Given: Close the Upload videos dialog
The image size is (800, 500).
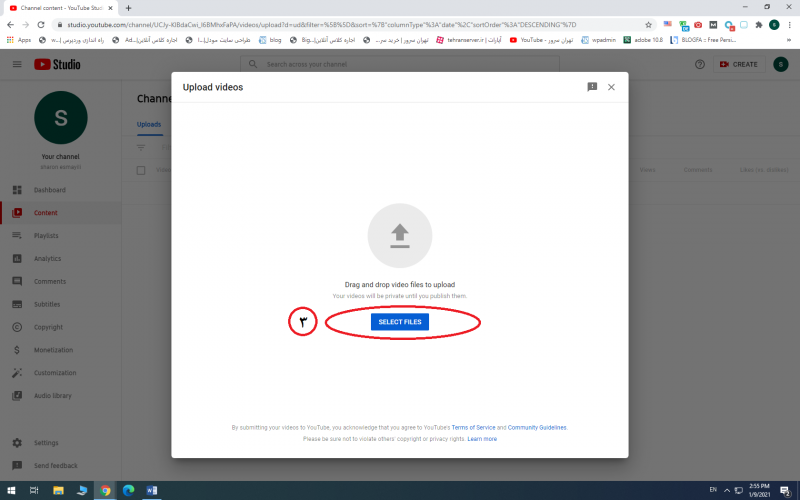Looking at the screenshot, I should tap(611, 87).
